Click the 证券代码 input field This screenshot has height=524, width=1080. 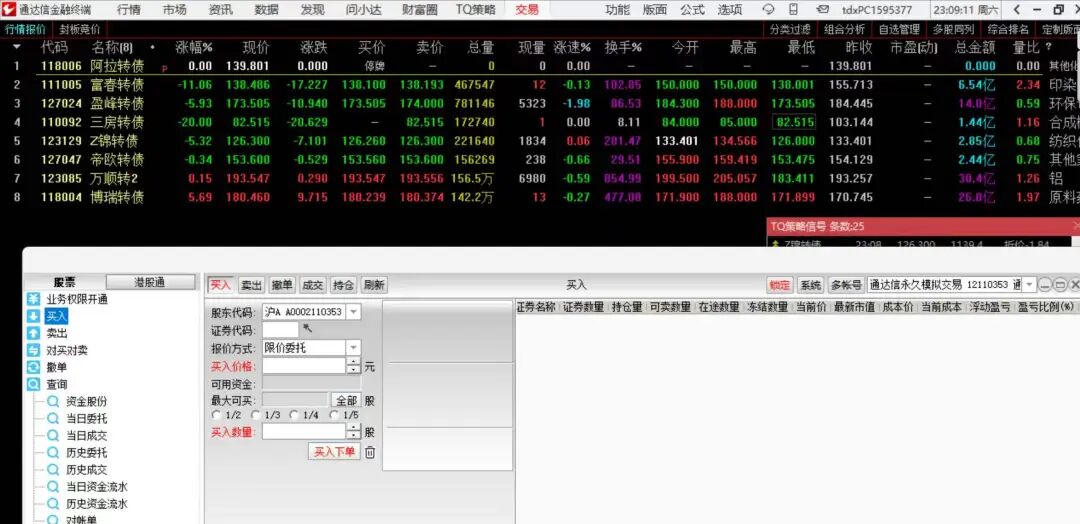coord(280,330)
